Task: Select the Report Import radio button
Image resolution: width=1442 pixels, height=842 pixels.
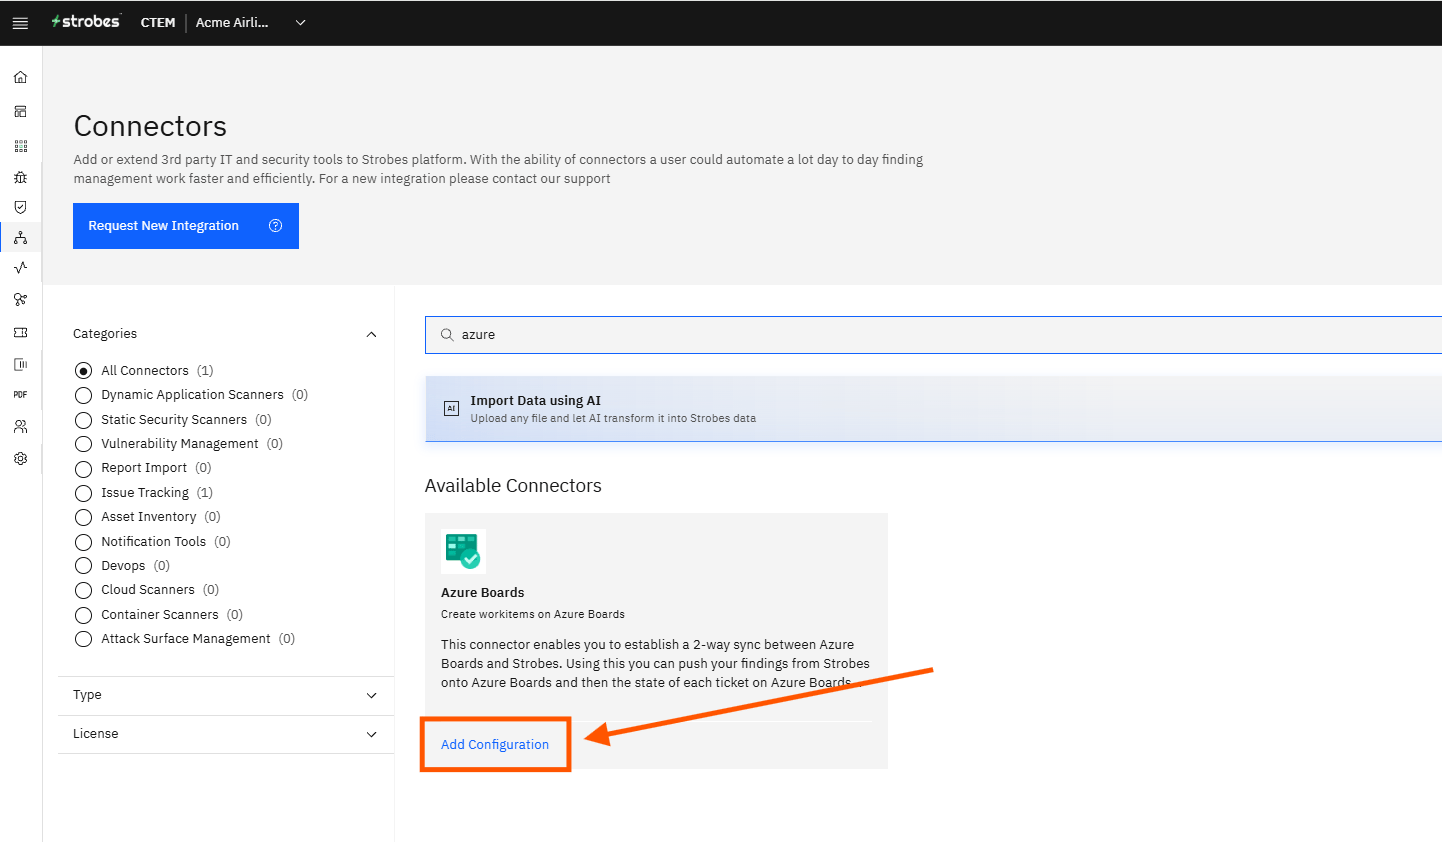Action: point(83,468)
